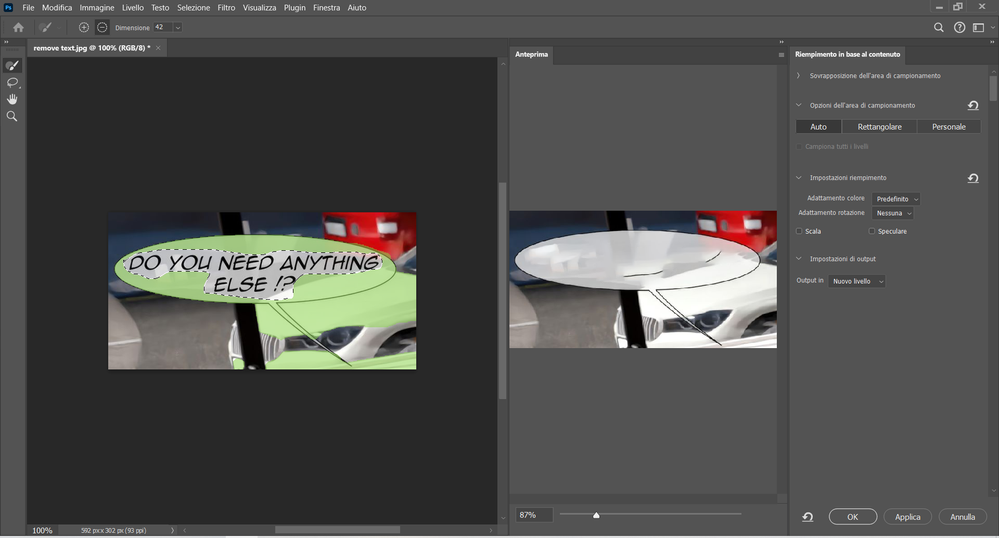Open the File menu
This screenshot has width=999, height=538.
coord(28,8)
